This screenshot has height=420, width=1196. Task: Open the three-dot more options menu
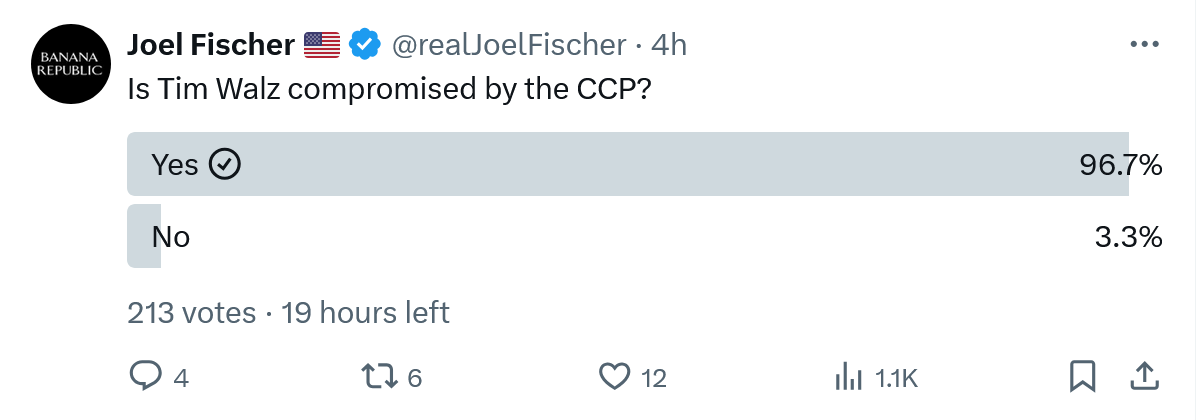click(1143, 45)
